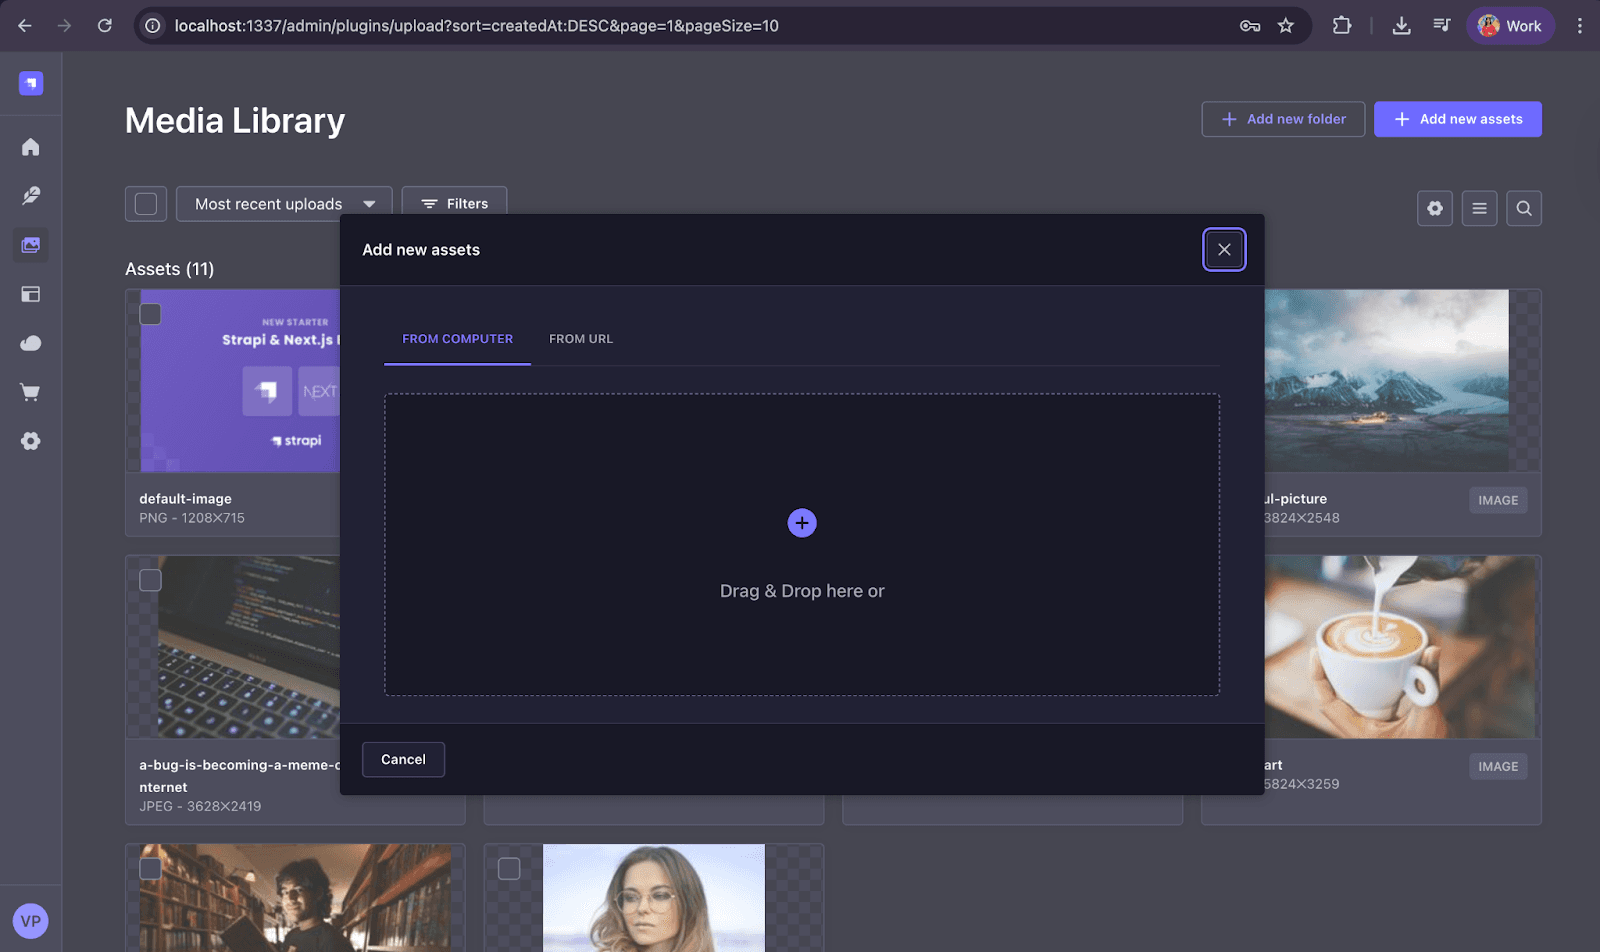Click the plus icon in the drop zone
The image size is (1600, 952).
(x=801, y=522)
